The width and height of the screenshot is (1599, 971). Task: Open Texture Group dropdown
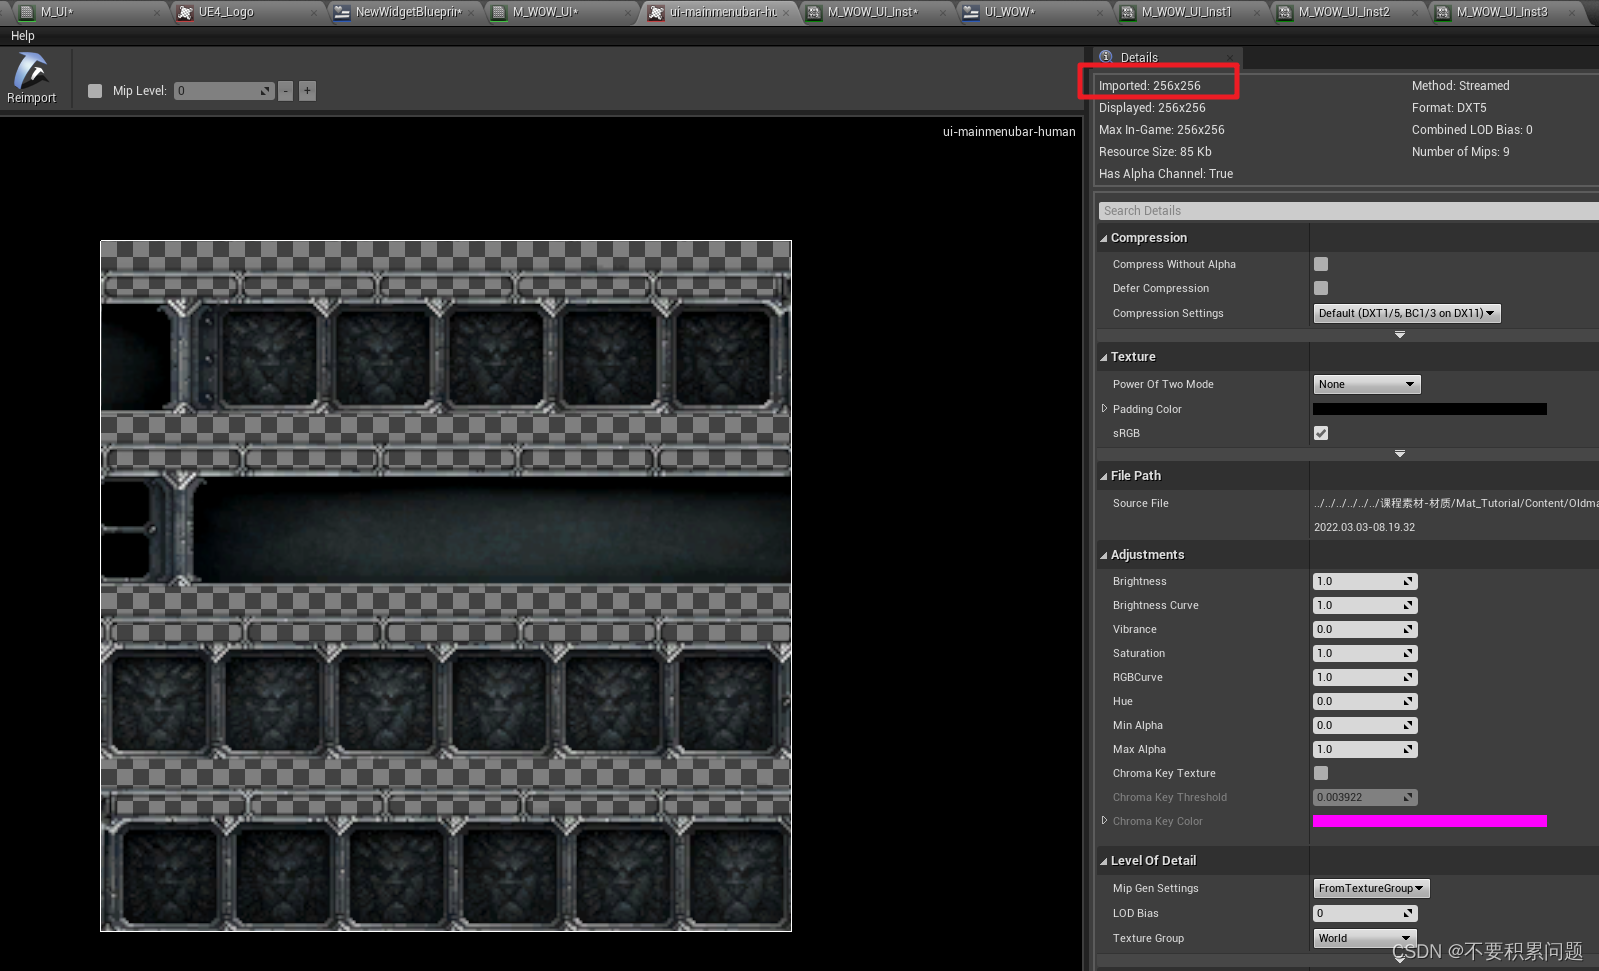[1365, 938]
